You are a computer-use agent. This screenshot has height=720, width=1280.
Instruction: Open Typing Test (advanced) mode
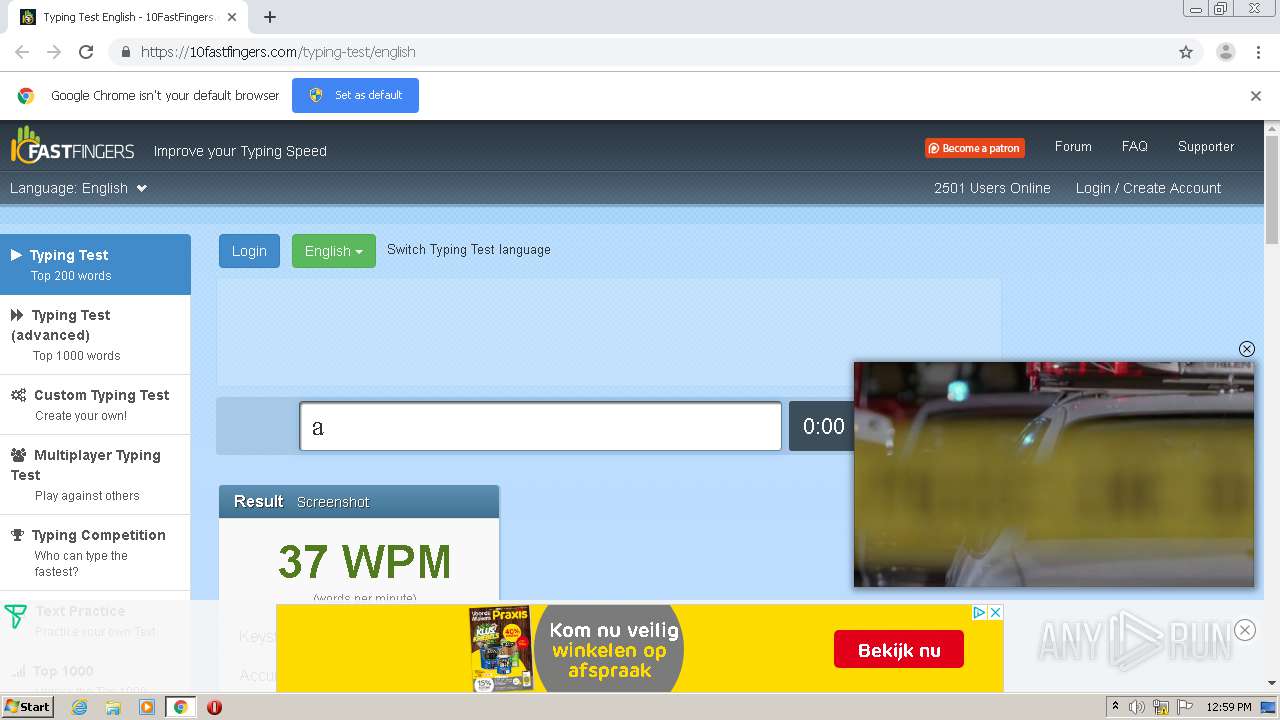[x=95, y=335]
